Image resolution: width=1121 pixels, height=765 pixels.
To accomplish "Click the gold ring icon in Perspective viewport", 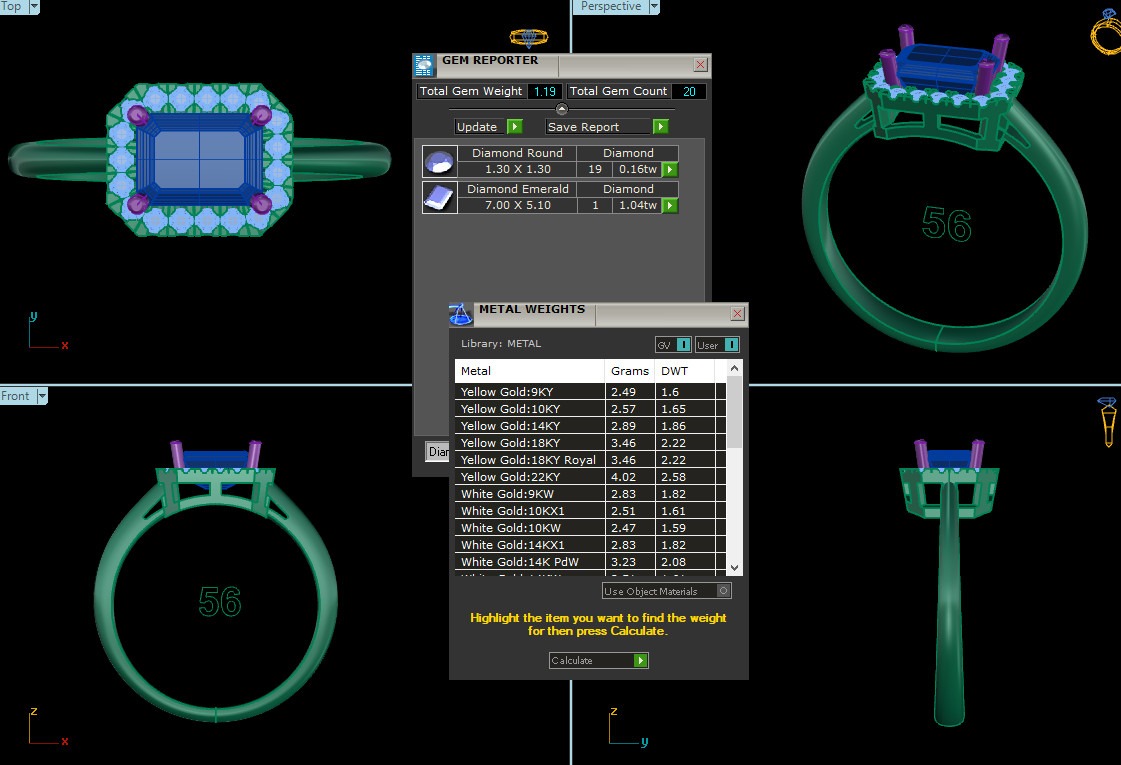I will tap(1105, 30).
